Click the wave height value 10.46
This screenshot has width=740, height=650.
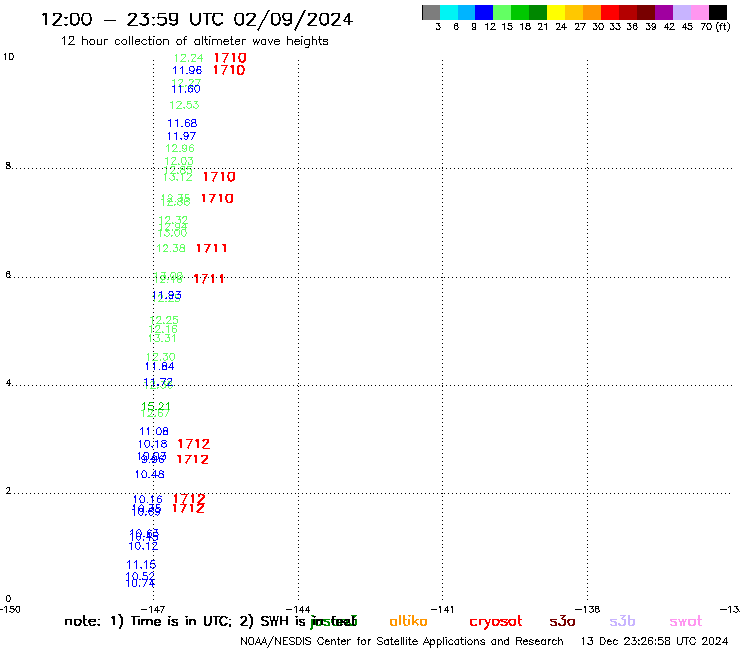tap(150, 474)
